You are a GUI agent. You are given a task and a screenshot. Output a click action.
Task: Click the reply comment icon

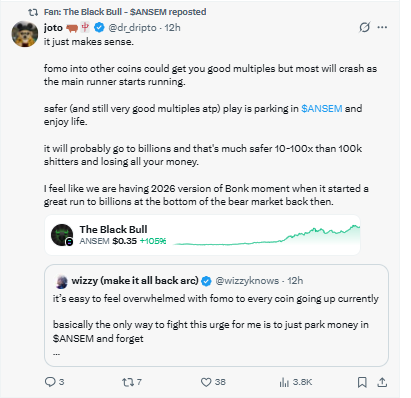[50, 382]
